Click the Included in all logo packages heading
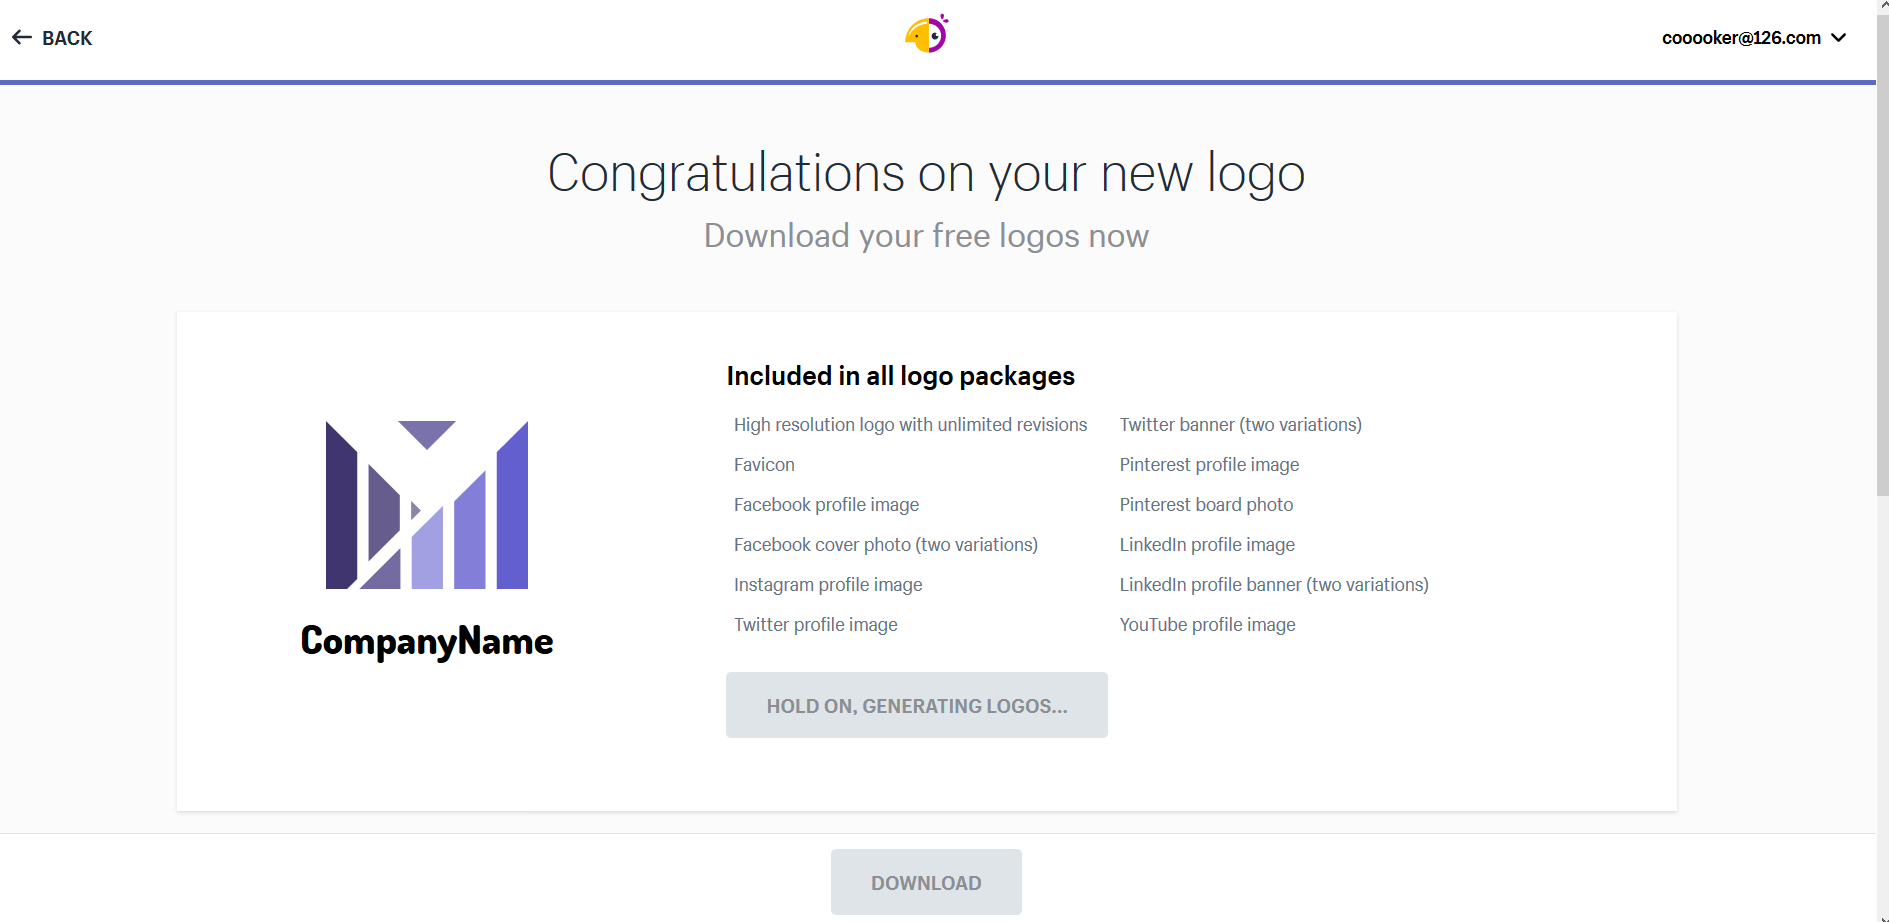The width and height of the screenshot is (1889, 922). (x=900, y=376)
